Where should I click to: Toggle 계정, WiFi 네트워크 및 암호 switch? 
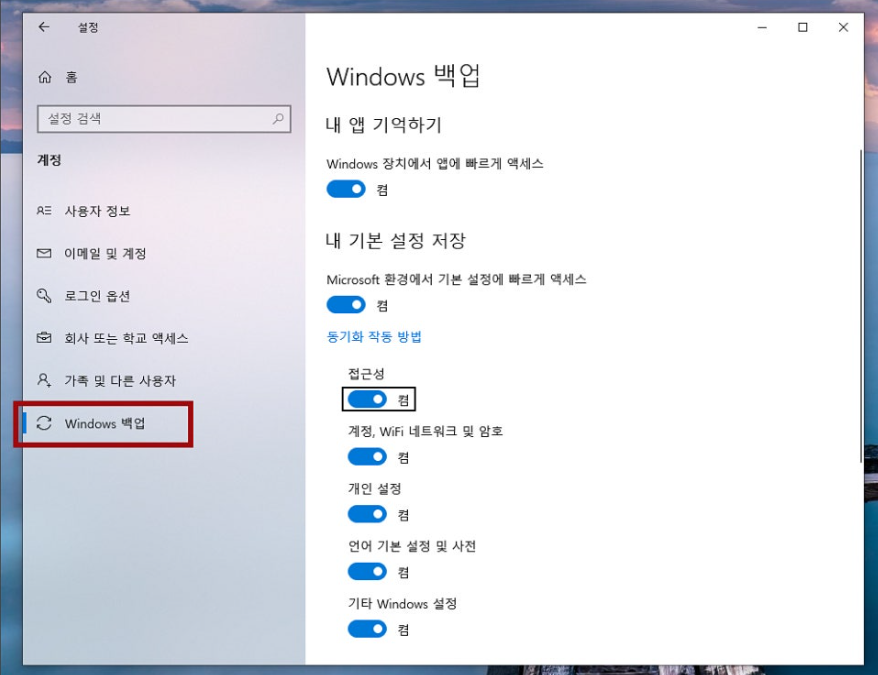pos(367,457)
